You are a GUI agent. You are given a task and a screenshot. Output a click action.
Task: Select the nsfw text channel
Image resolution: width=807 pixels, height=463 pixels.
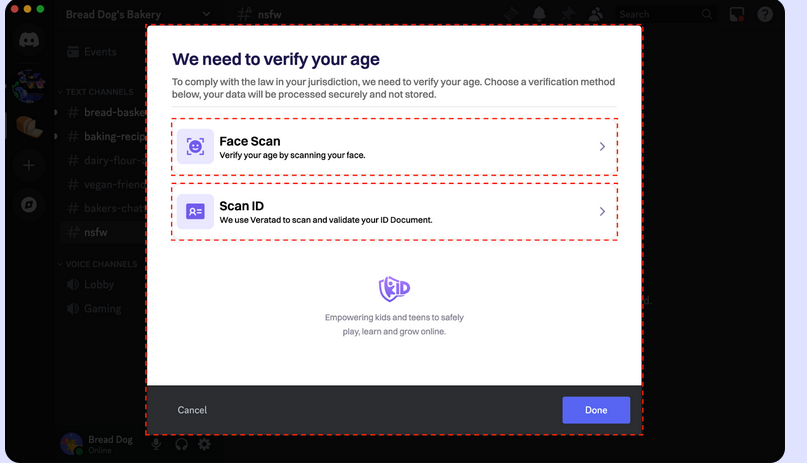click(96, 232)
